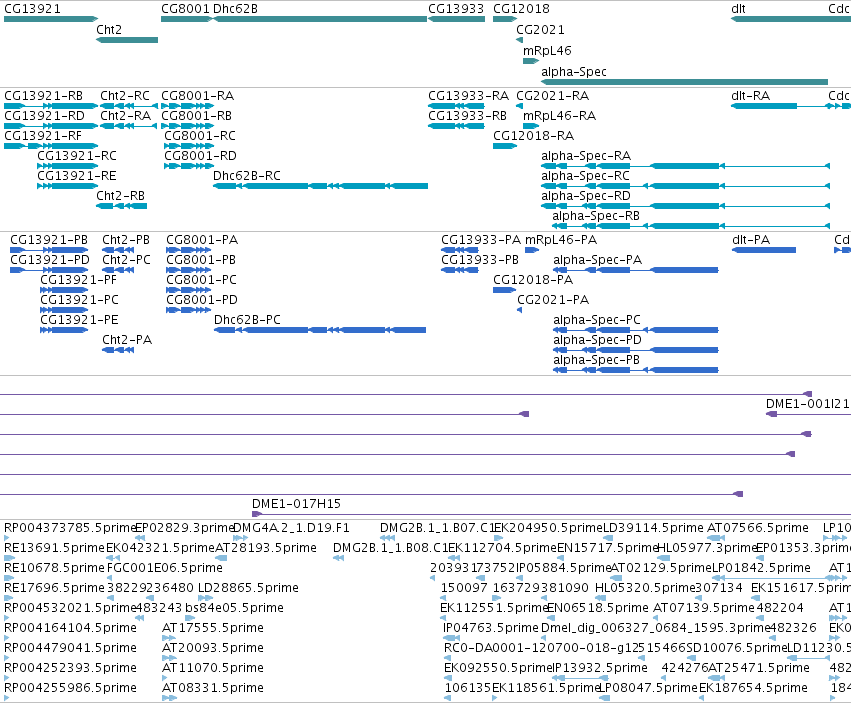
Task: Click the CG12018-PA protein label
Action: coord(533,280)
